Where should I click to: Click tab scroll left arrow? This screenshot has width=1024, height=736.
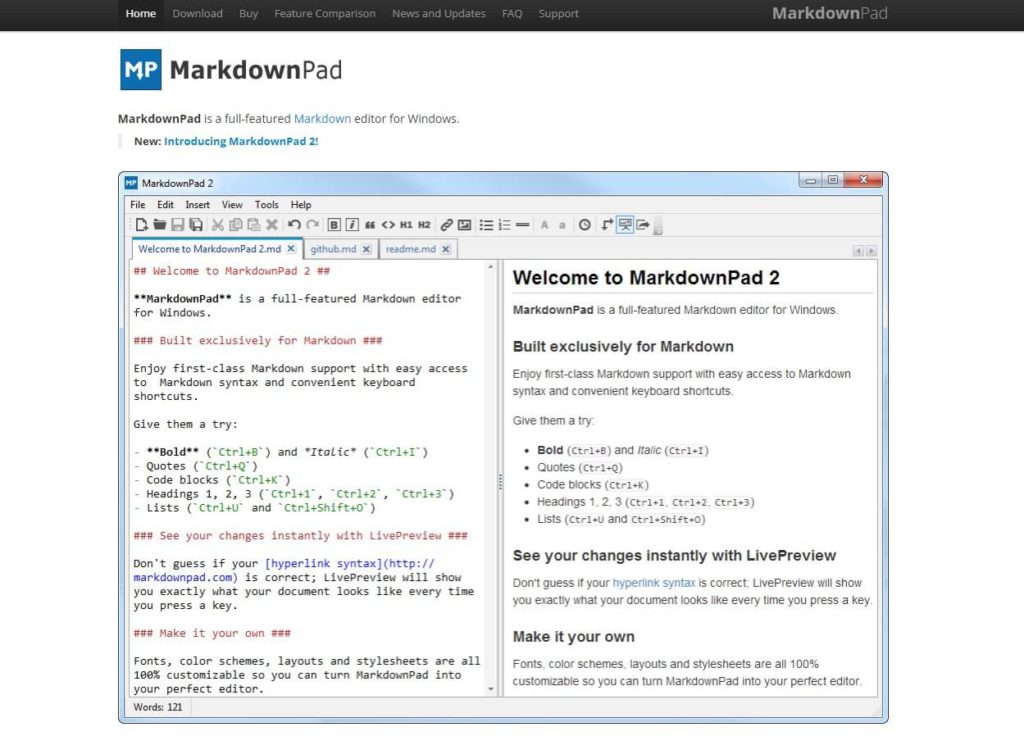click(x=858, y=251)
